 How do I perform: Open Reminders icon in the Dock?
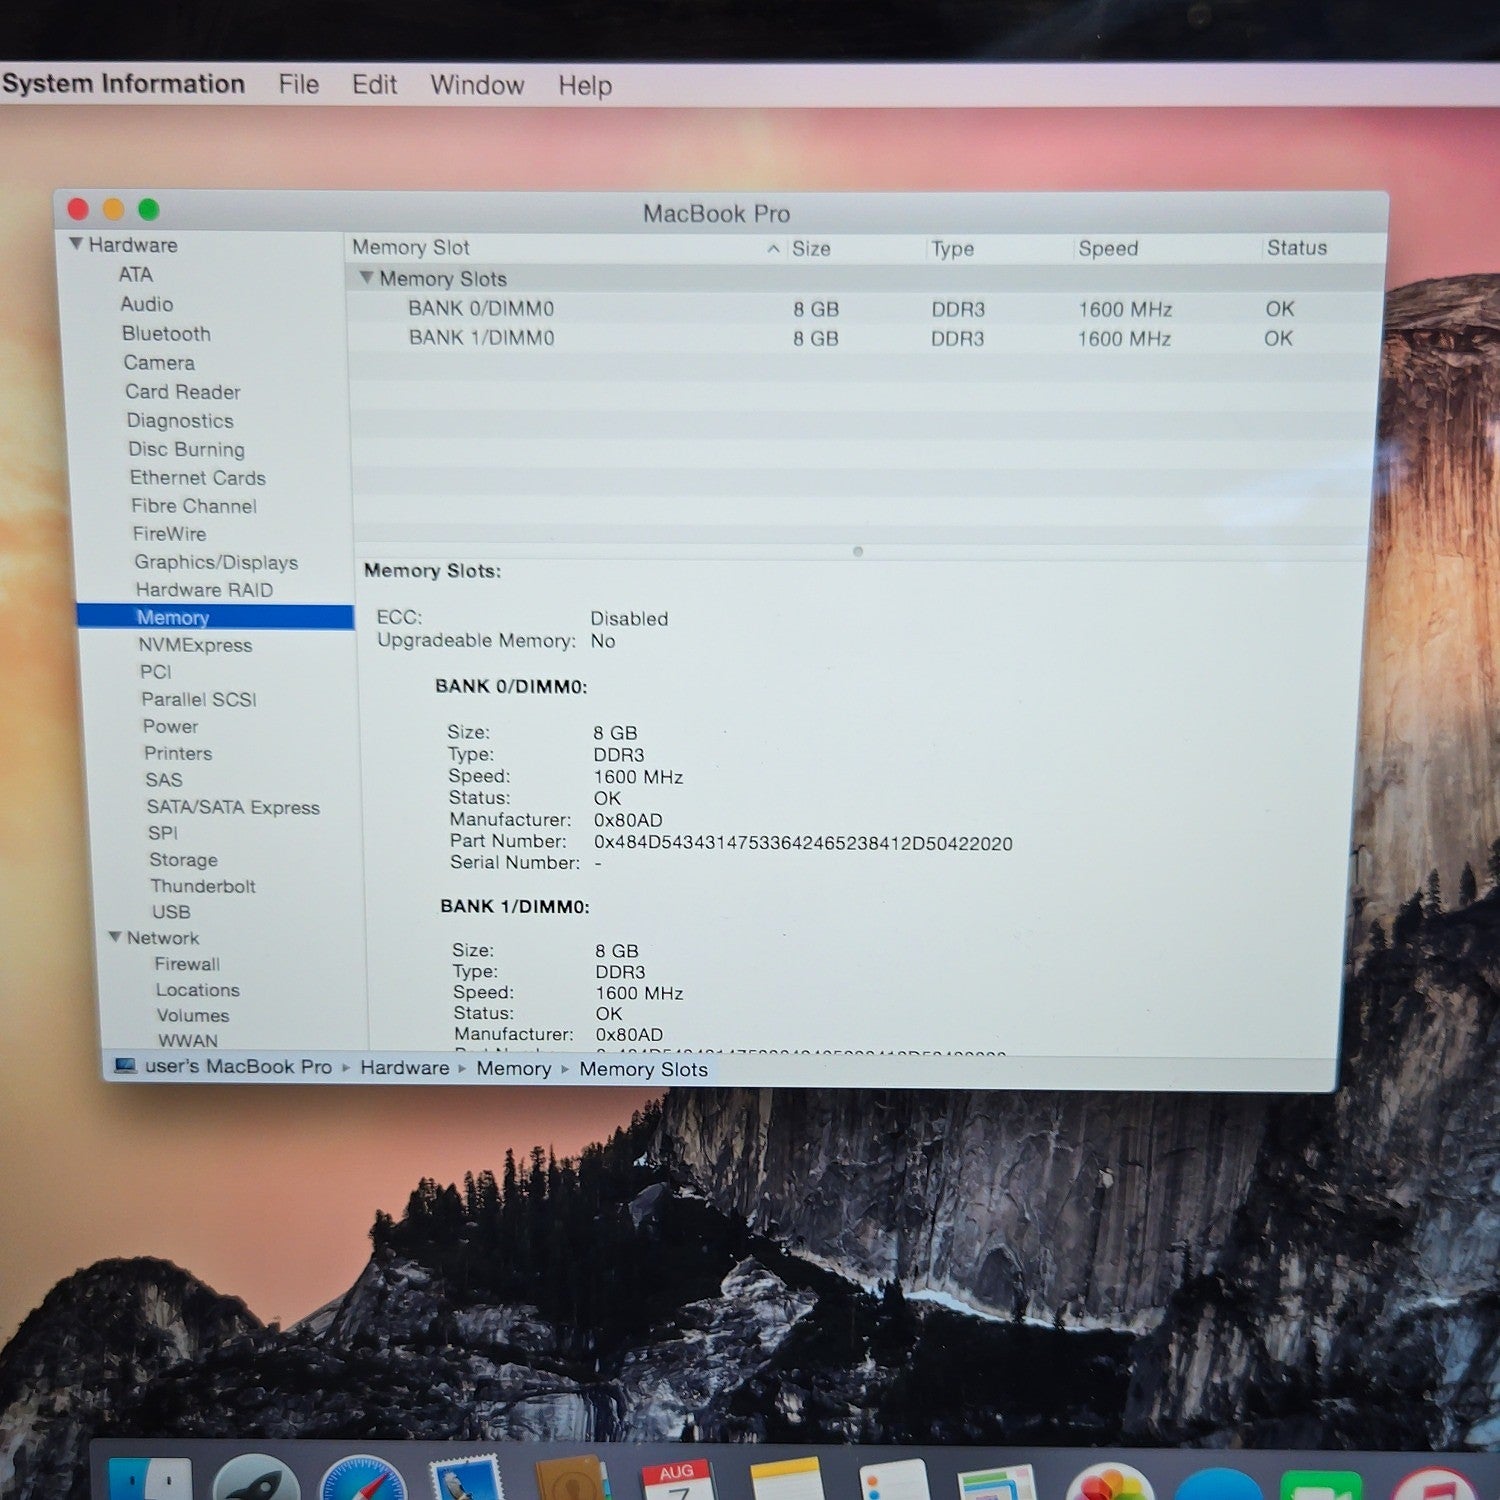893,1480
